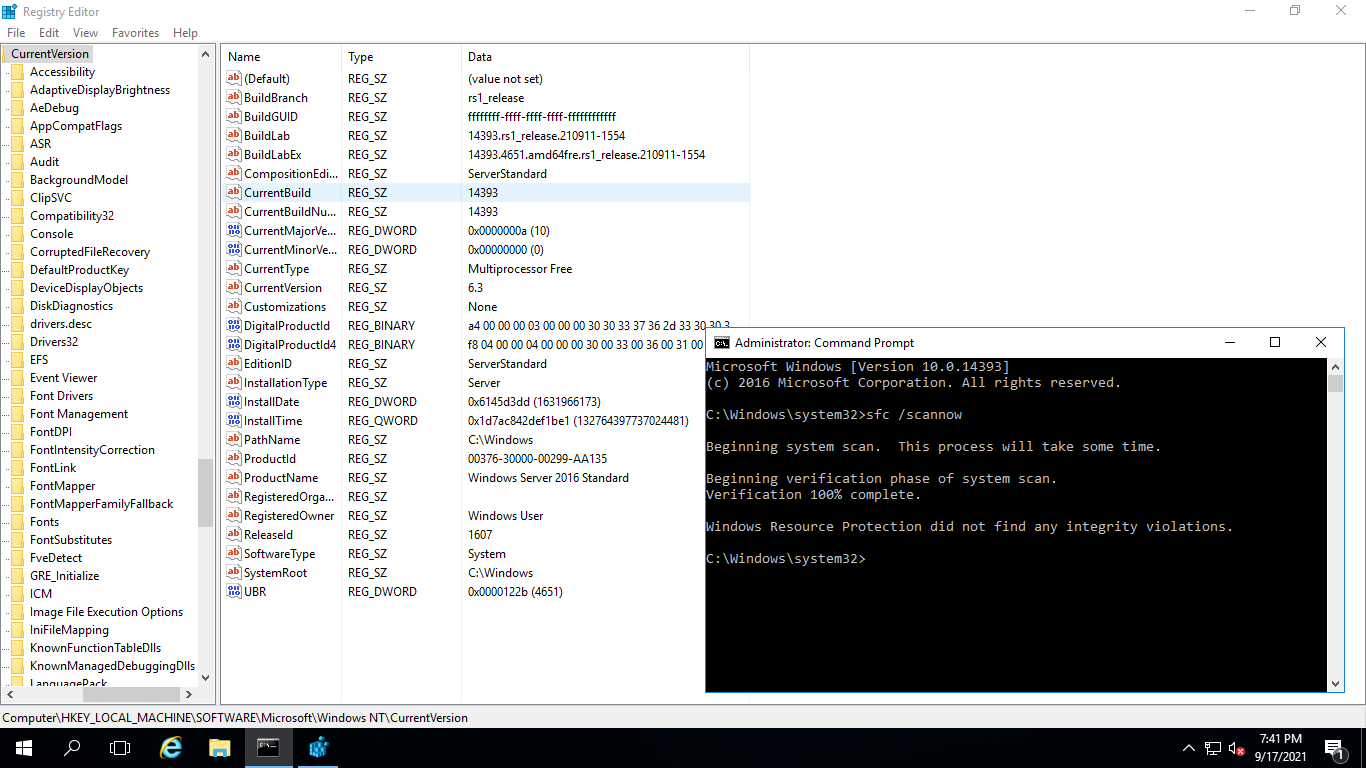
Task: Click tree pane horizontal scroll right arrow
Action: tap(188, 694)
